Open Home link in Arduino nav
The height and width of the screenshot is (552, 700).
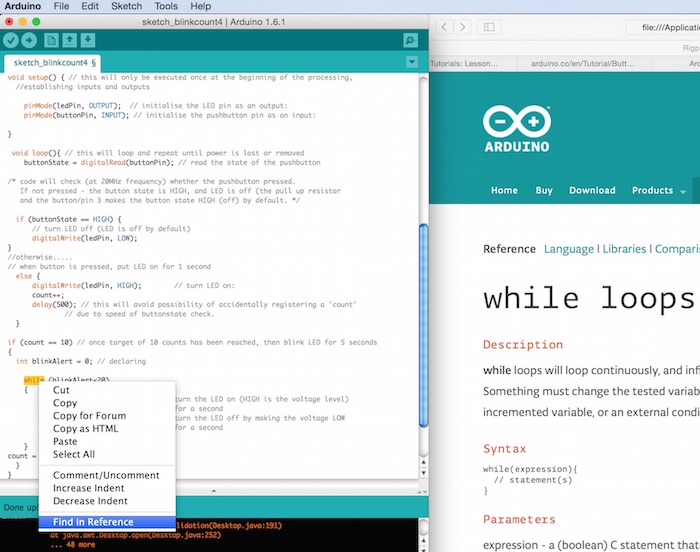504,190
